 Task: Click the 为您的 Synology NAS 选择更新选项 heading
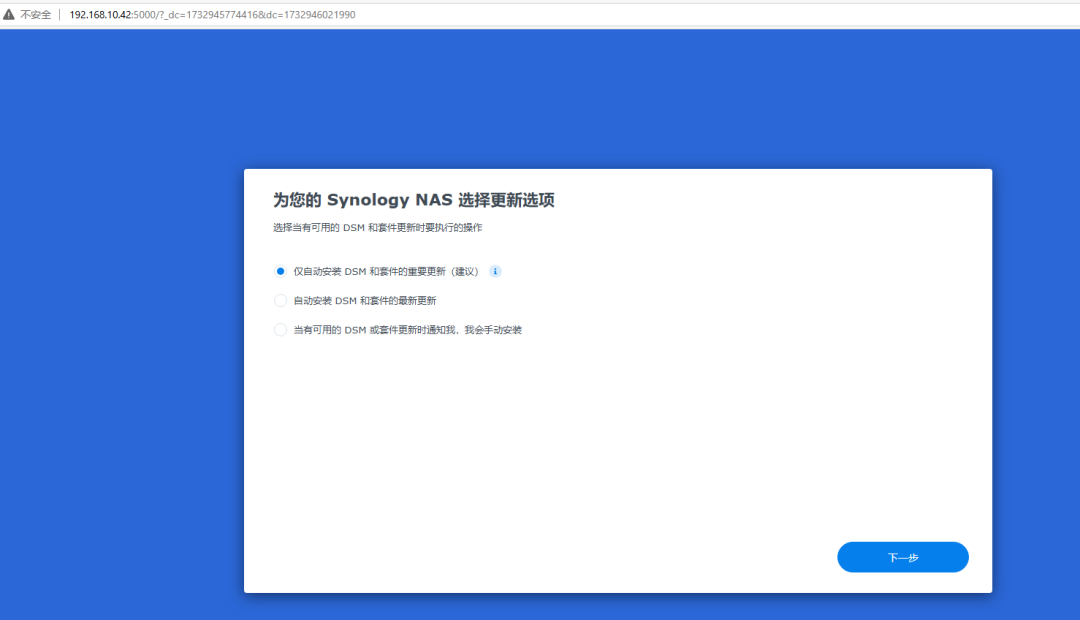tap(413, 200)
